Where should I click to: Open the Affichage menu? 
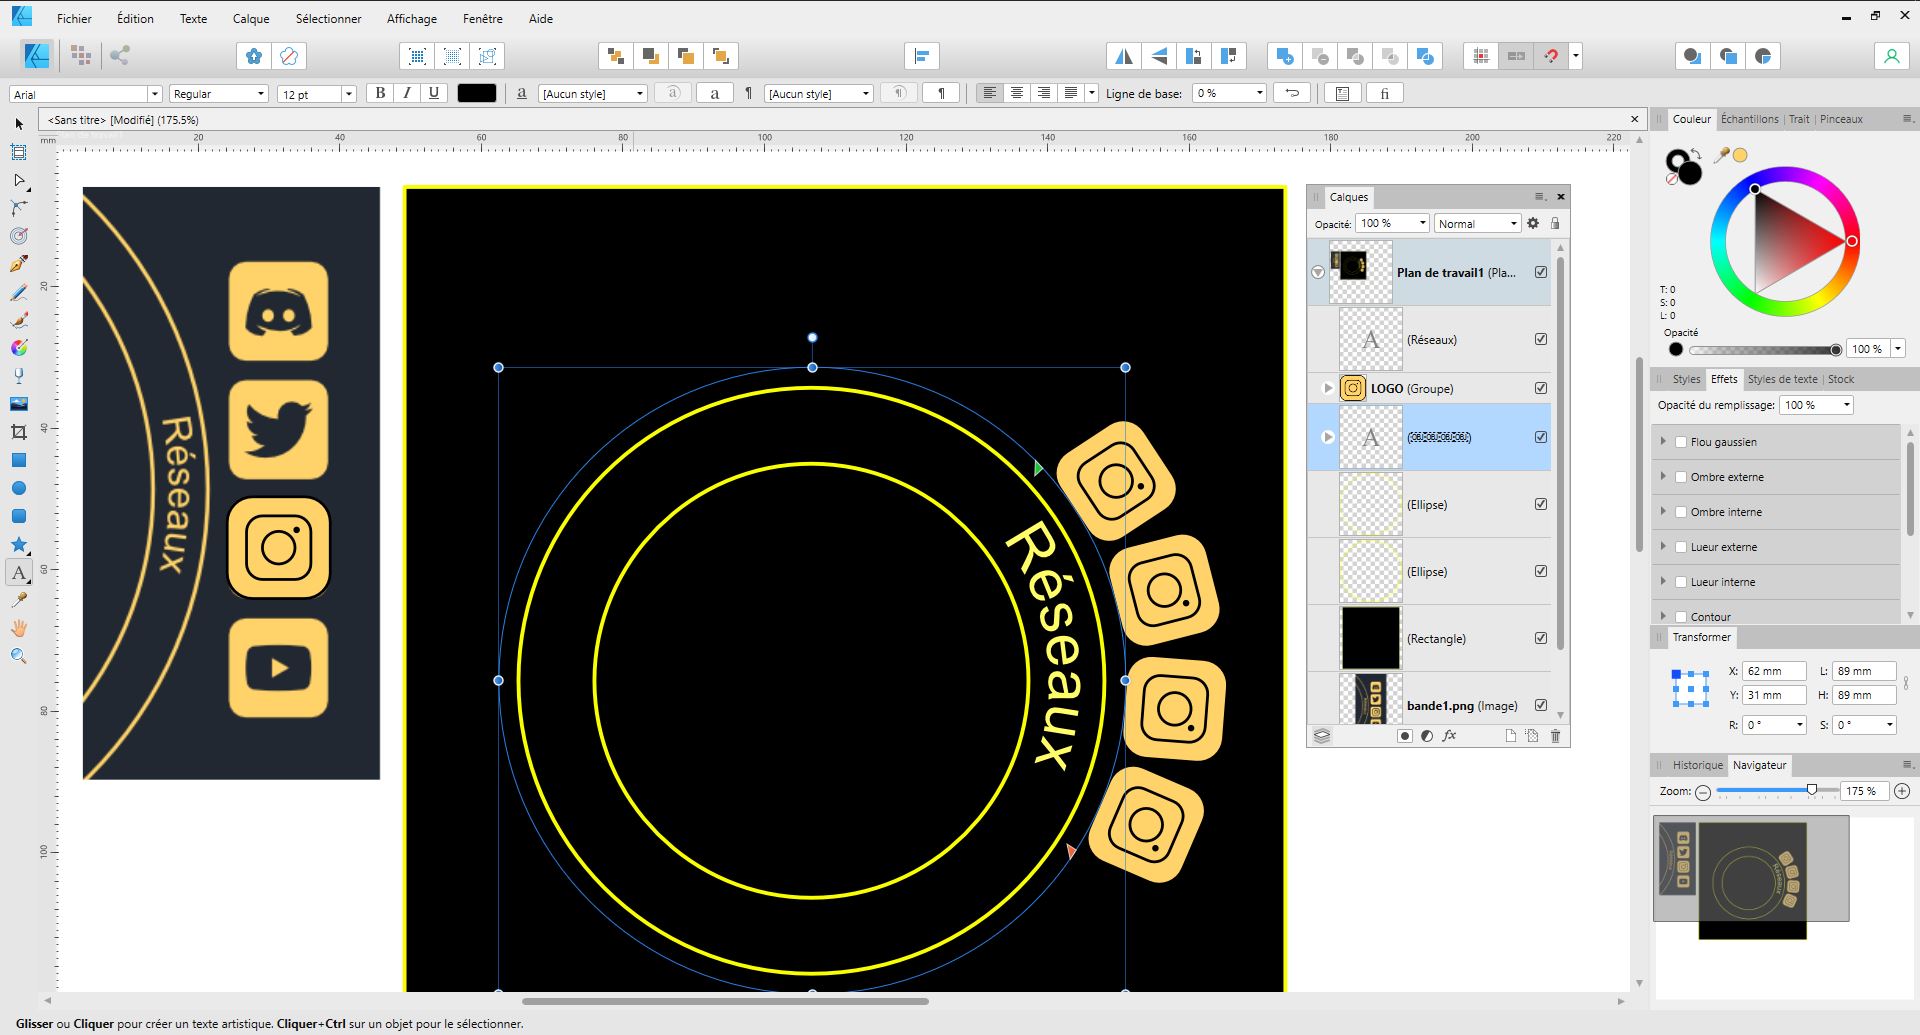click(412, 18)
